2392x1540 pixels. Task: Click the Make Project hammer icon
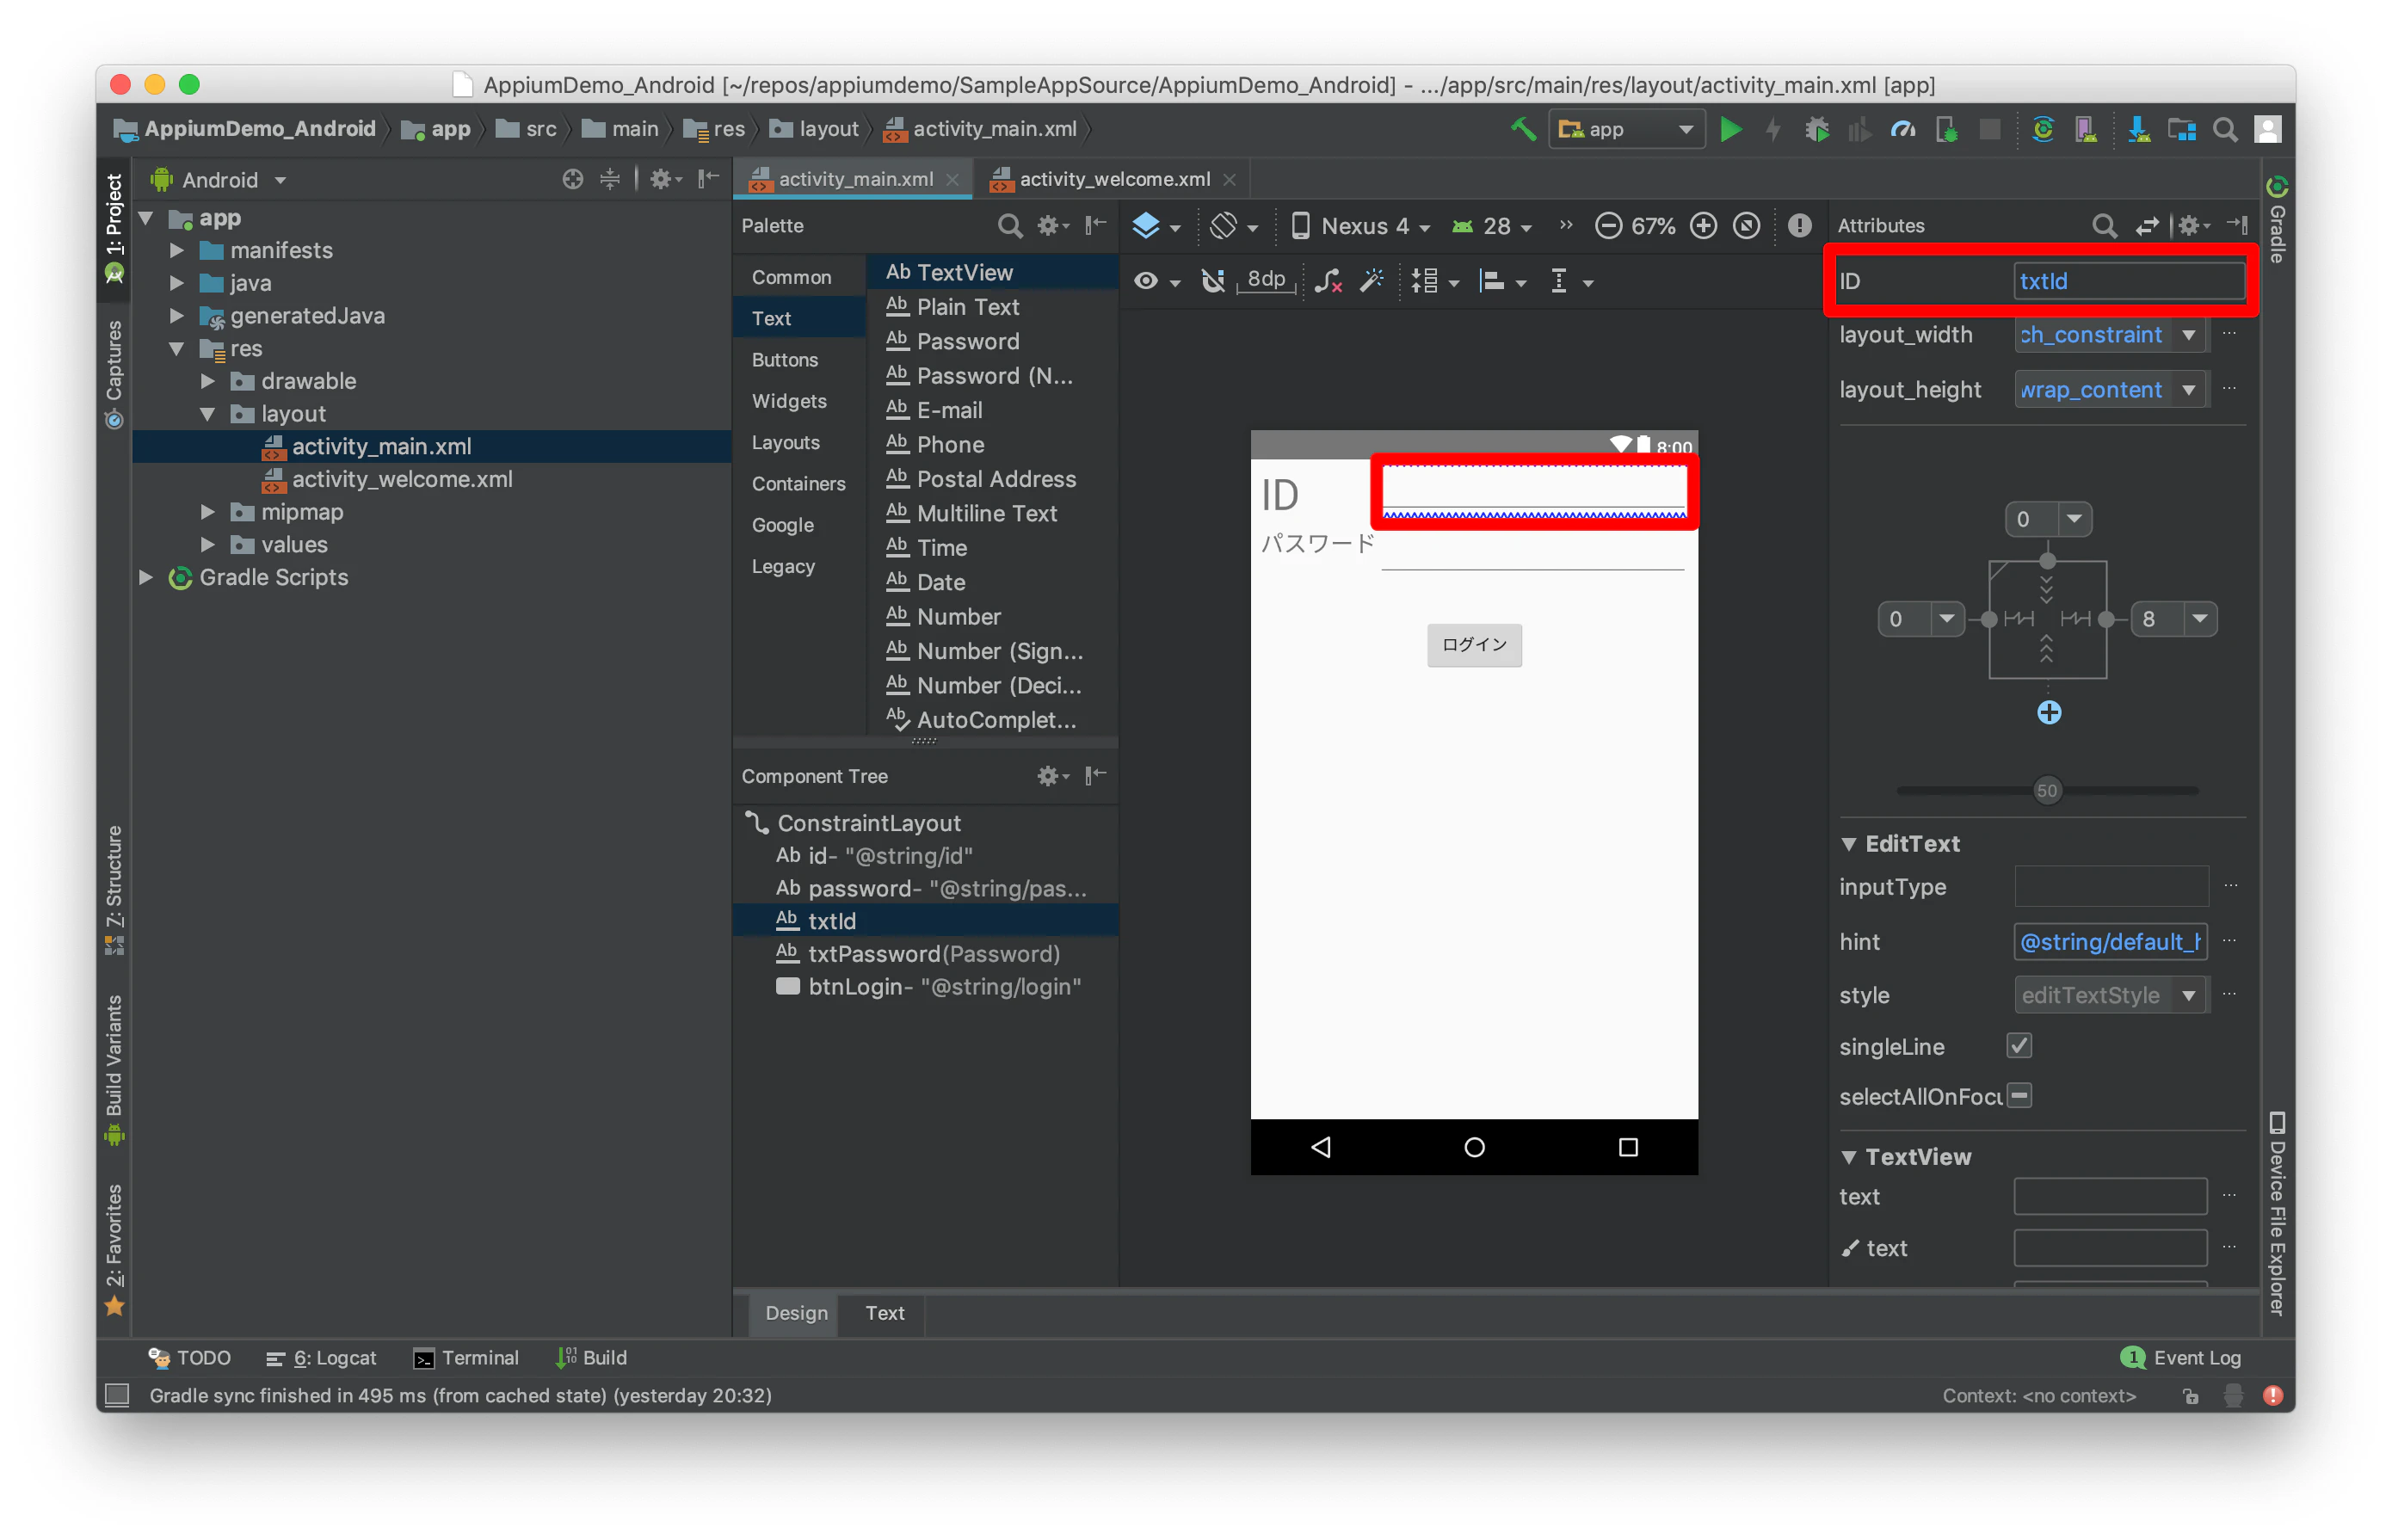click(x=1523, y=129)
